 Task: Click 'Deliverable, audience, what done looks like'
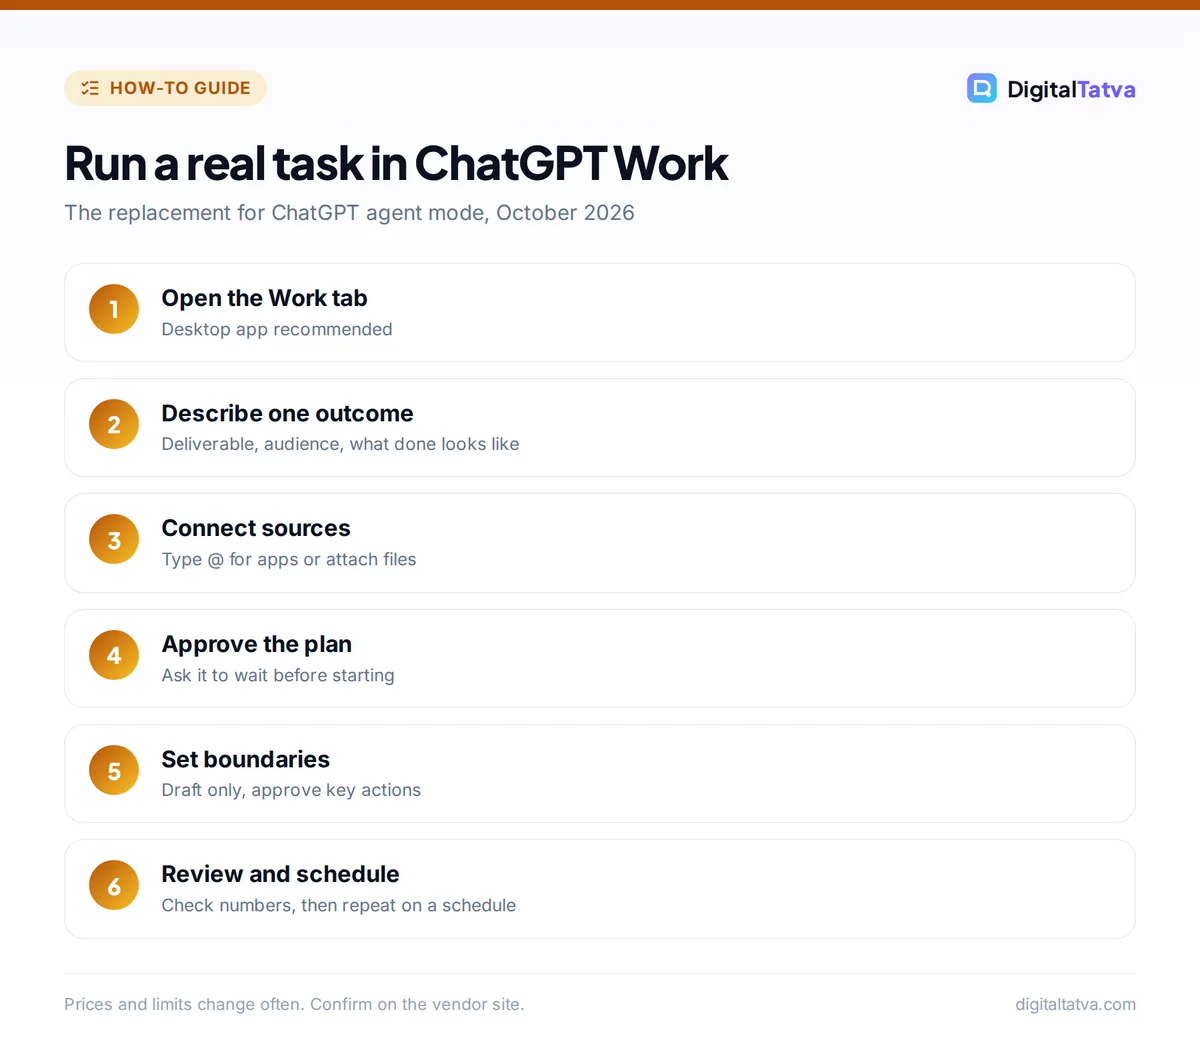click(340, 444)
